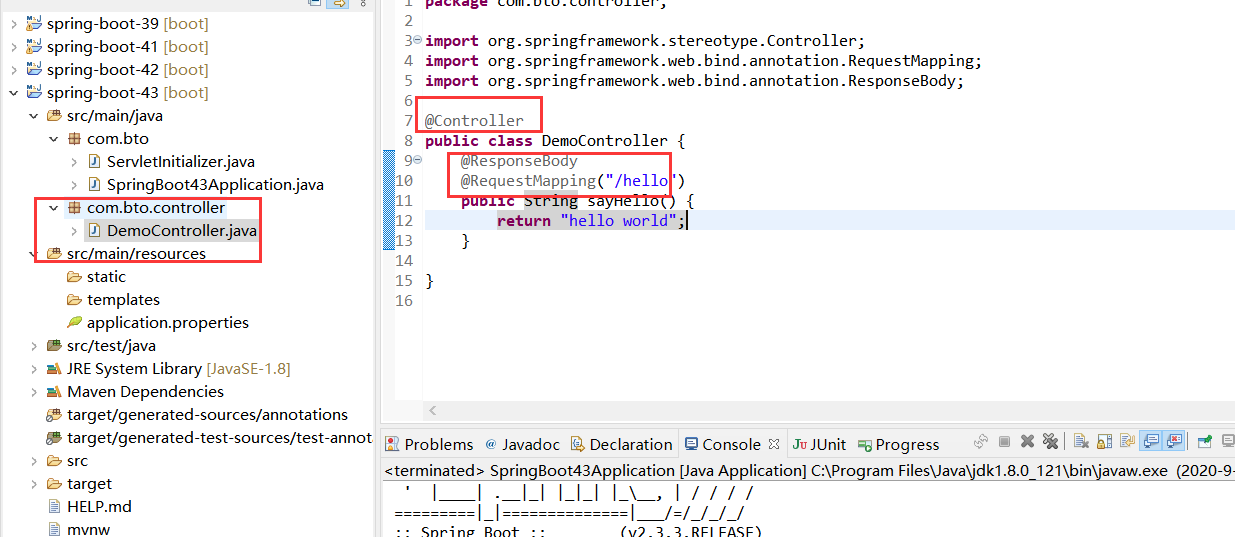Screen dimensions: 1235x537
Task: Click Terminate square icon in Console
Action: [x=1004, y=442]
